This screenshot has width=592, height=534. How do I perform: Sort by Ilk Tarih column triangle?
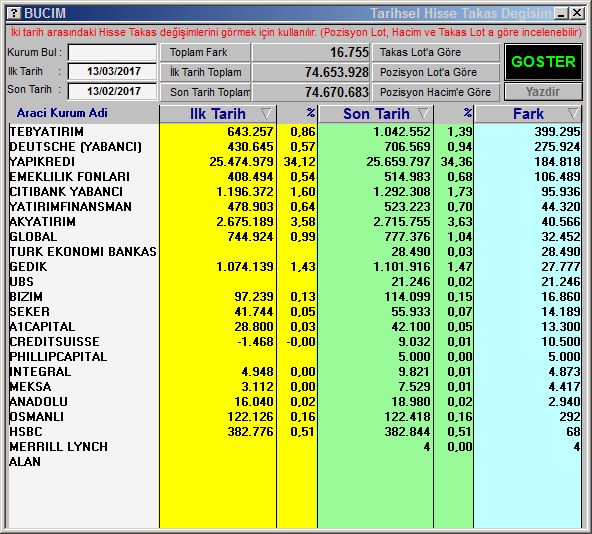266,113
